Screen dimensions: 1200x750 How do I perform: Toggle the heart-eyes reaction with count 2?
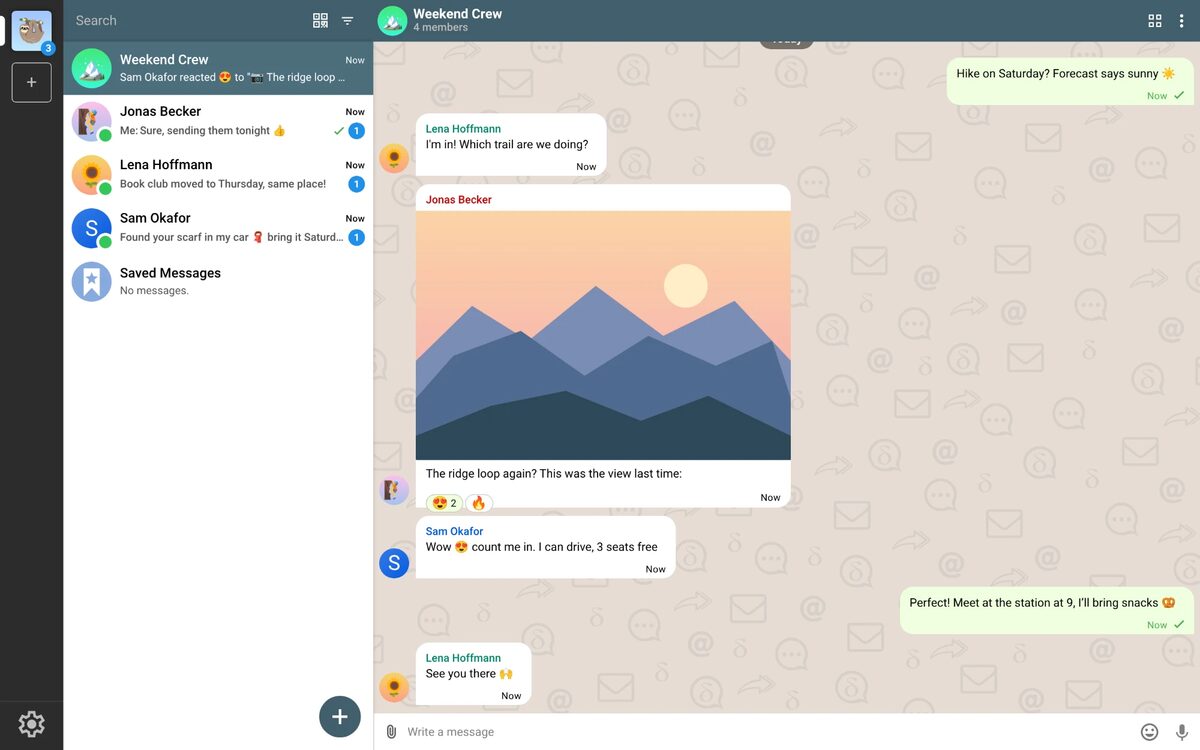(444, 503)
